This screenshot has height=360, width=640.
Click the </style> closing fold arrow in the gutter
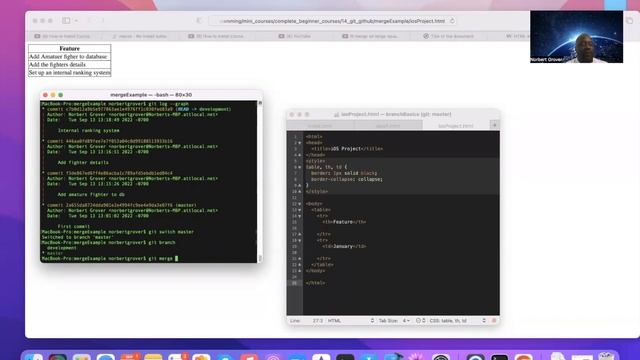300,191
